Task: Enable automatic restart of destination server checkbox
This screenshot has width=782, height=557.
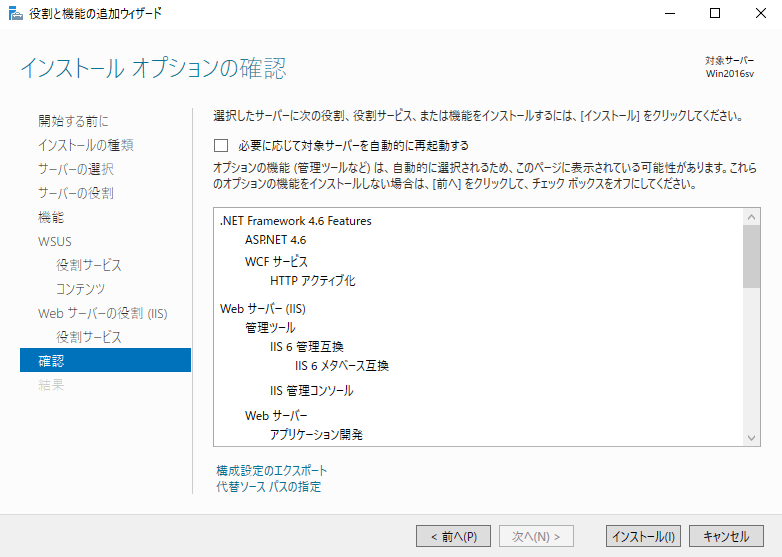Action: click(221, 146)
